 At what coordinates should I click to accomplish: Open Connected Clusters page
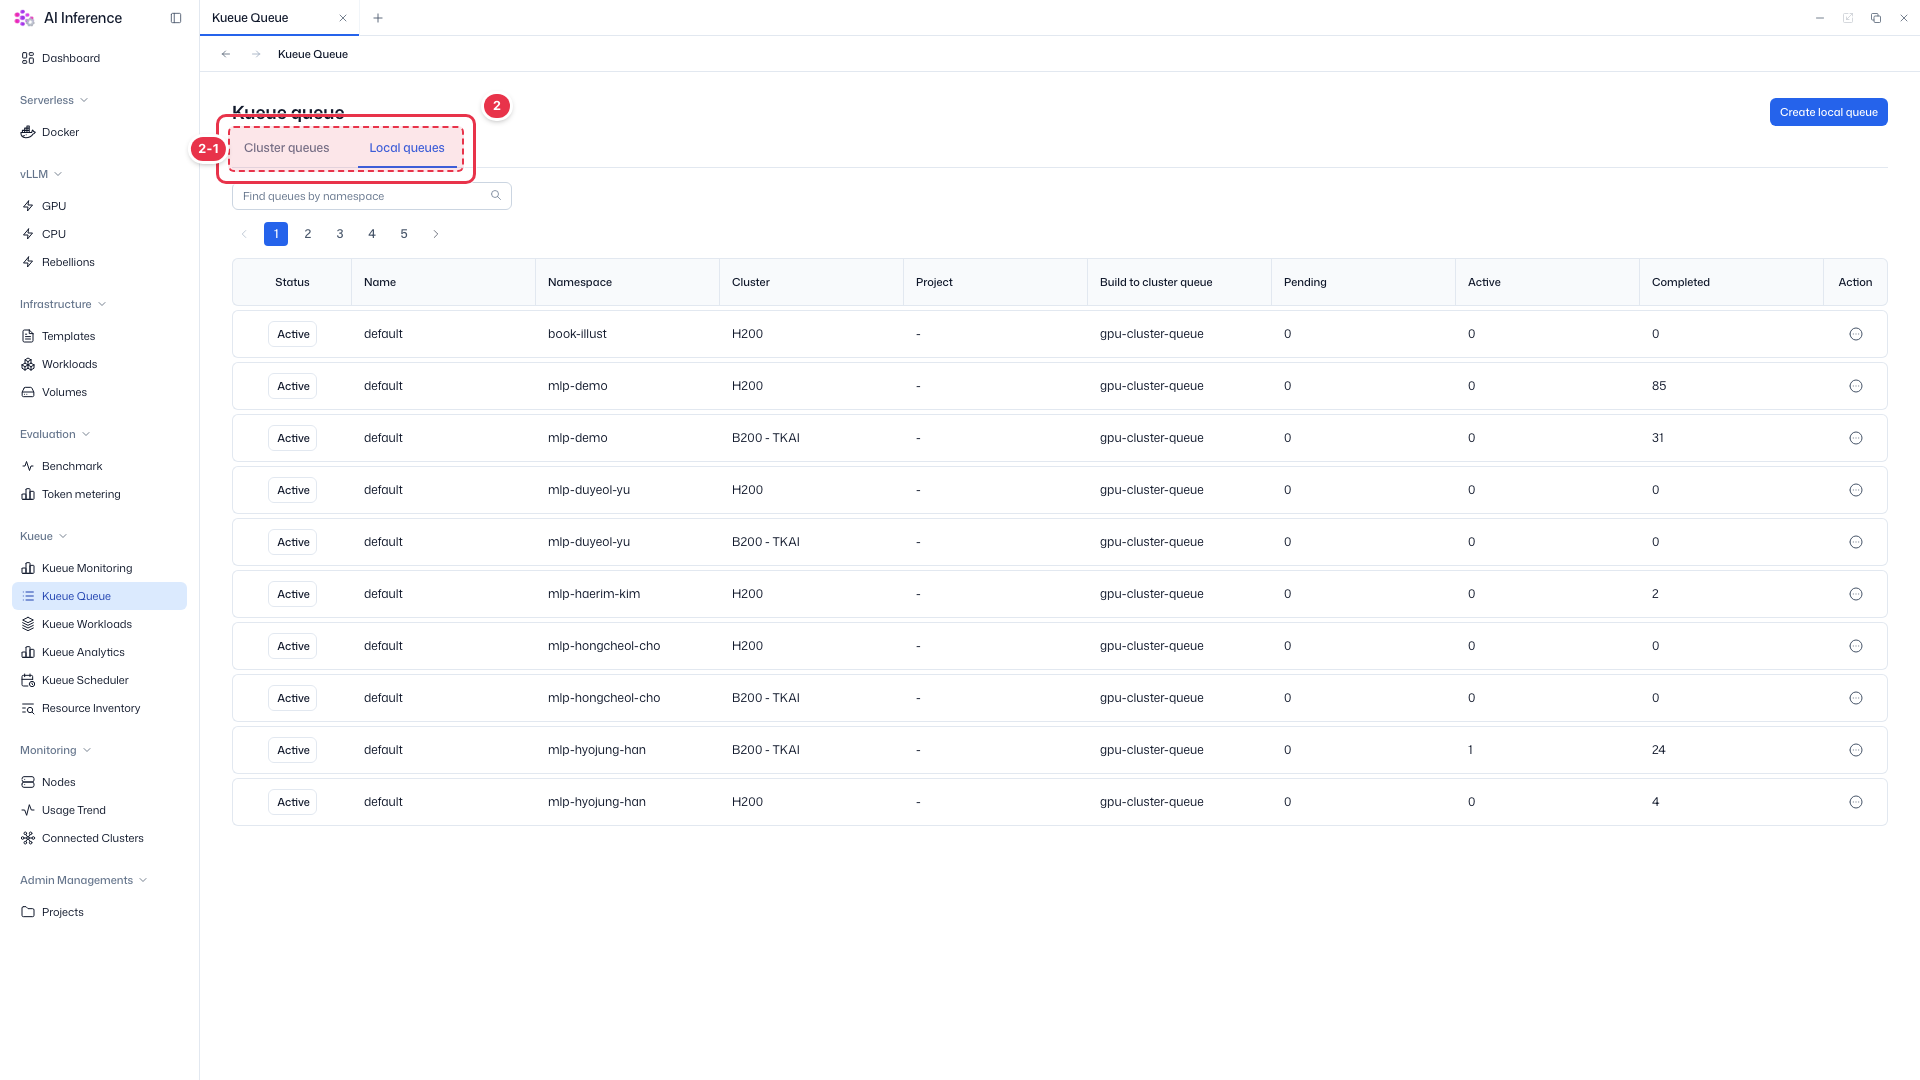click(93, 838)
